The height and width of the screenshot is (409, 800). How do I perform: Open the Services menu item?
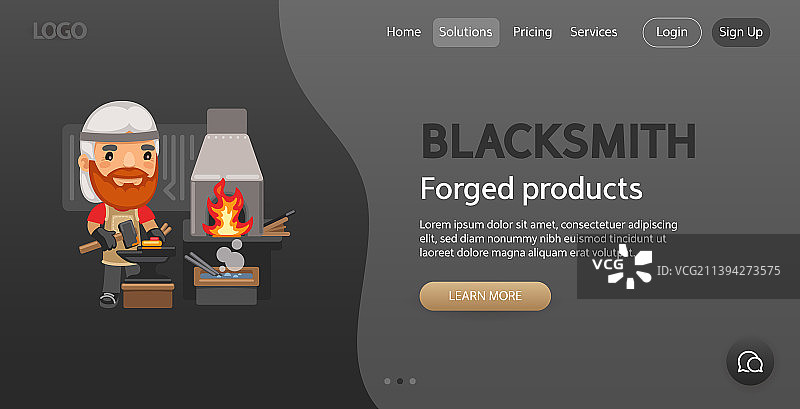coord(593,32)
